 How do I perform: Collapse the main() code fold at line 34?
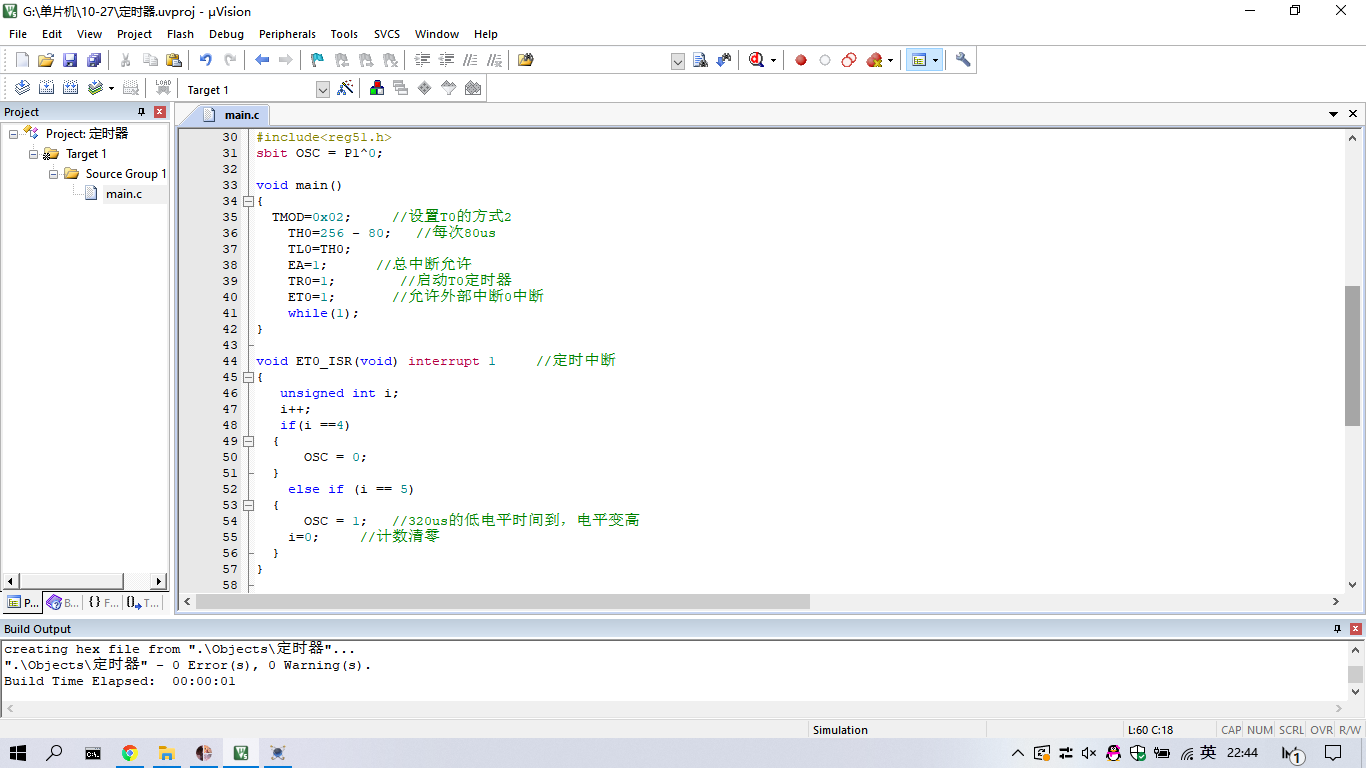pos(248,201)
